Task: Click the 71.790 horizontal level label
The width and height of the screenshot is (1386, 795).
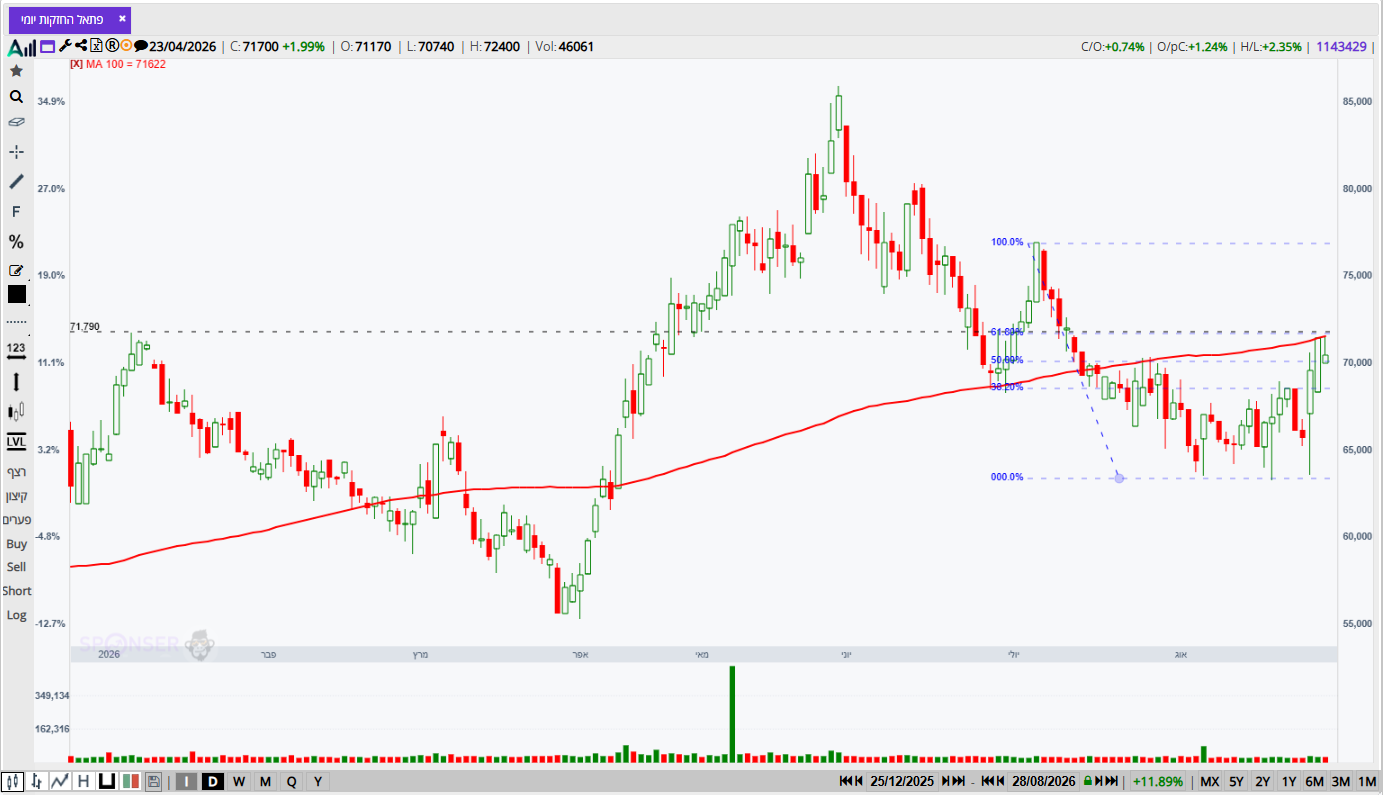Action: pyautogui.click(x=85, y=327)
